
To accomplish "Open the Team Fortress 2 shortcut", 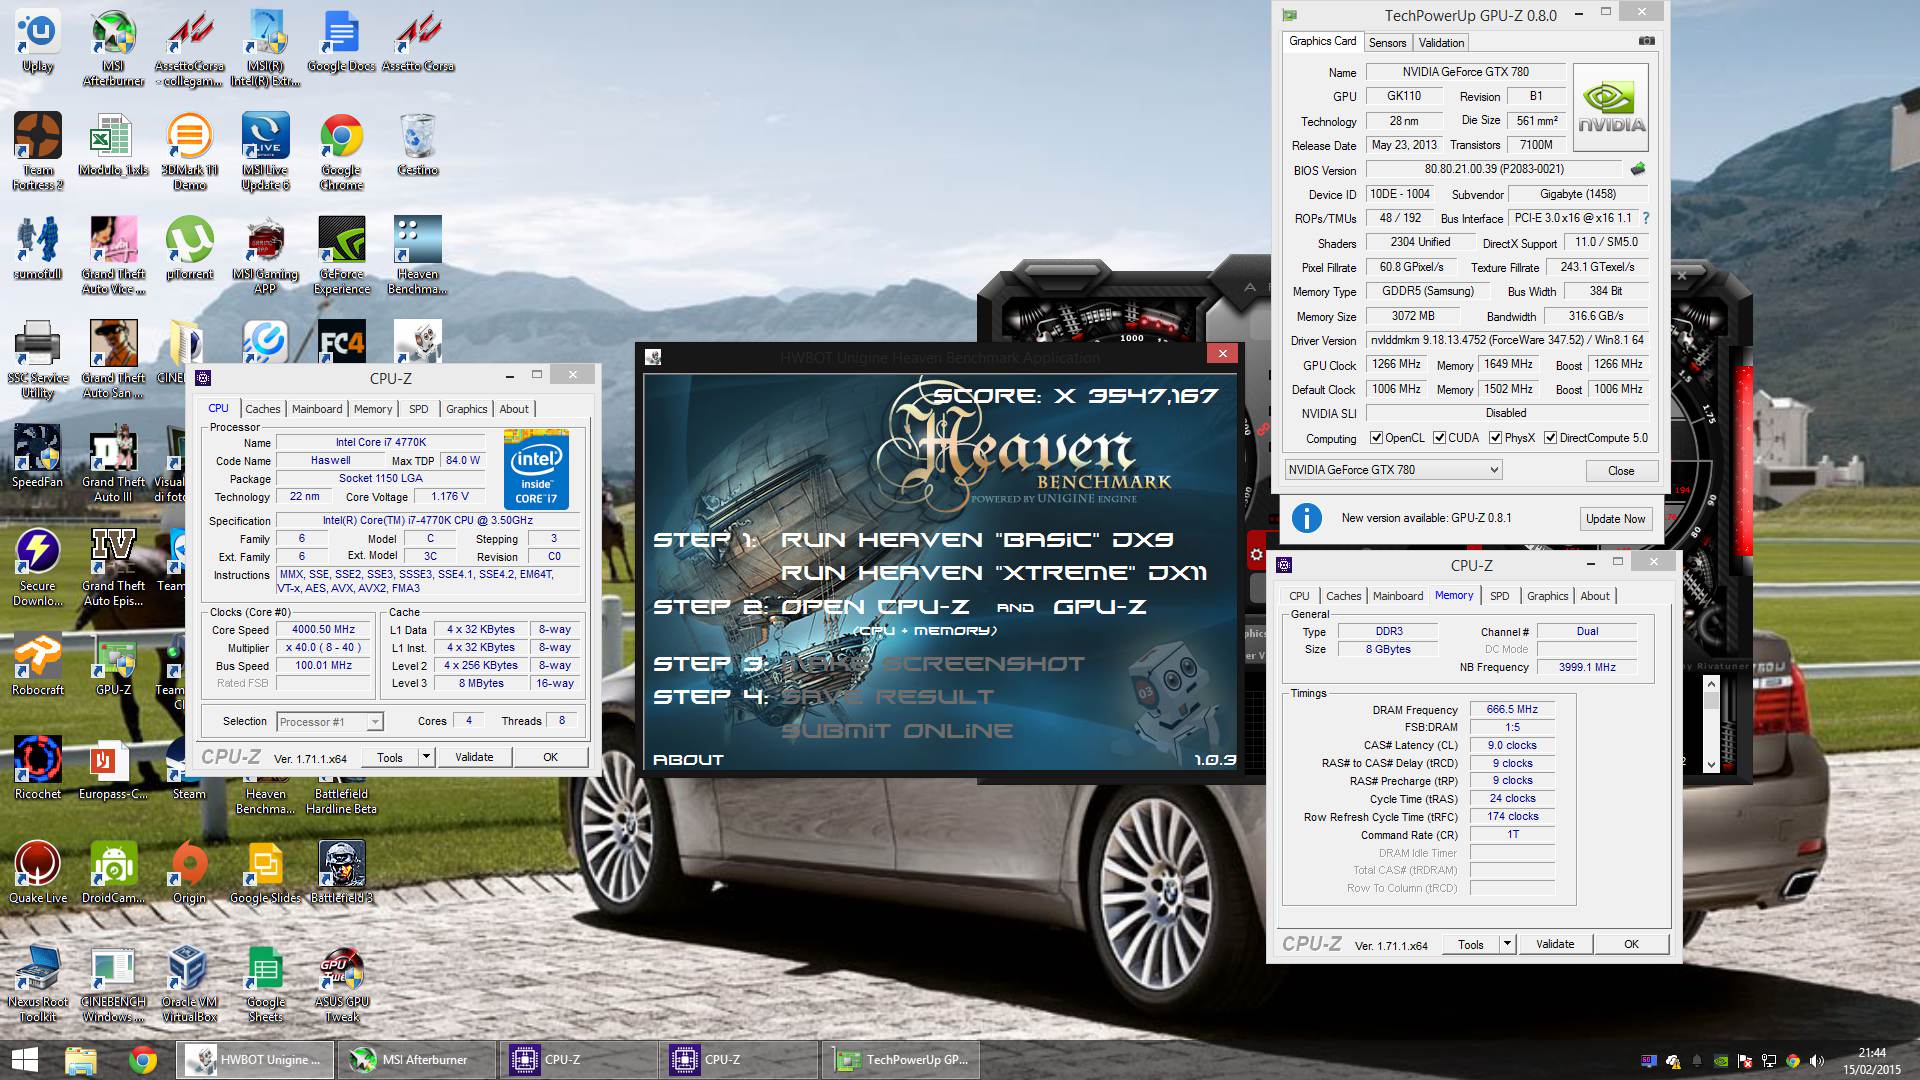I will 38,151.
